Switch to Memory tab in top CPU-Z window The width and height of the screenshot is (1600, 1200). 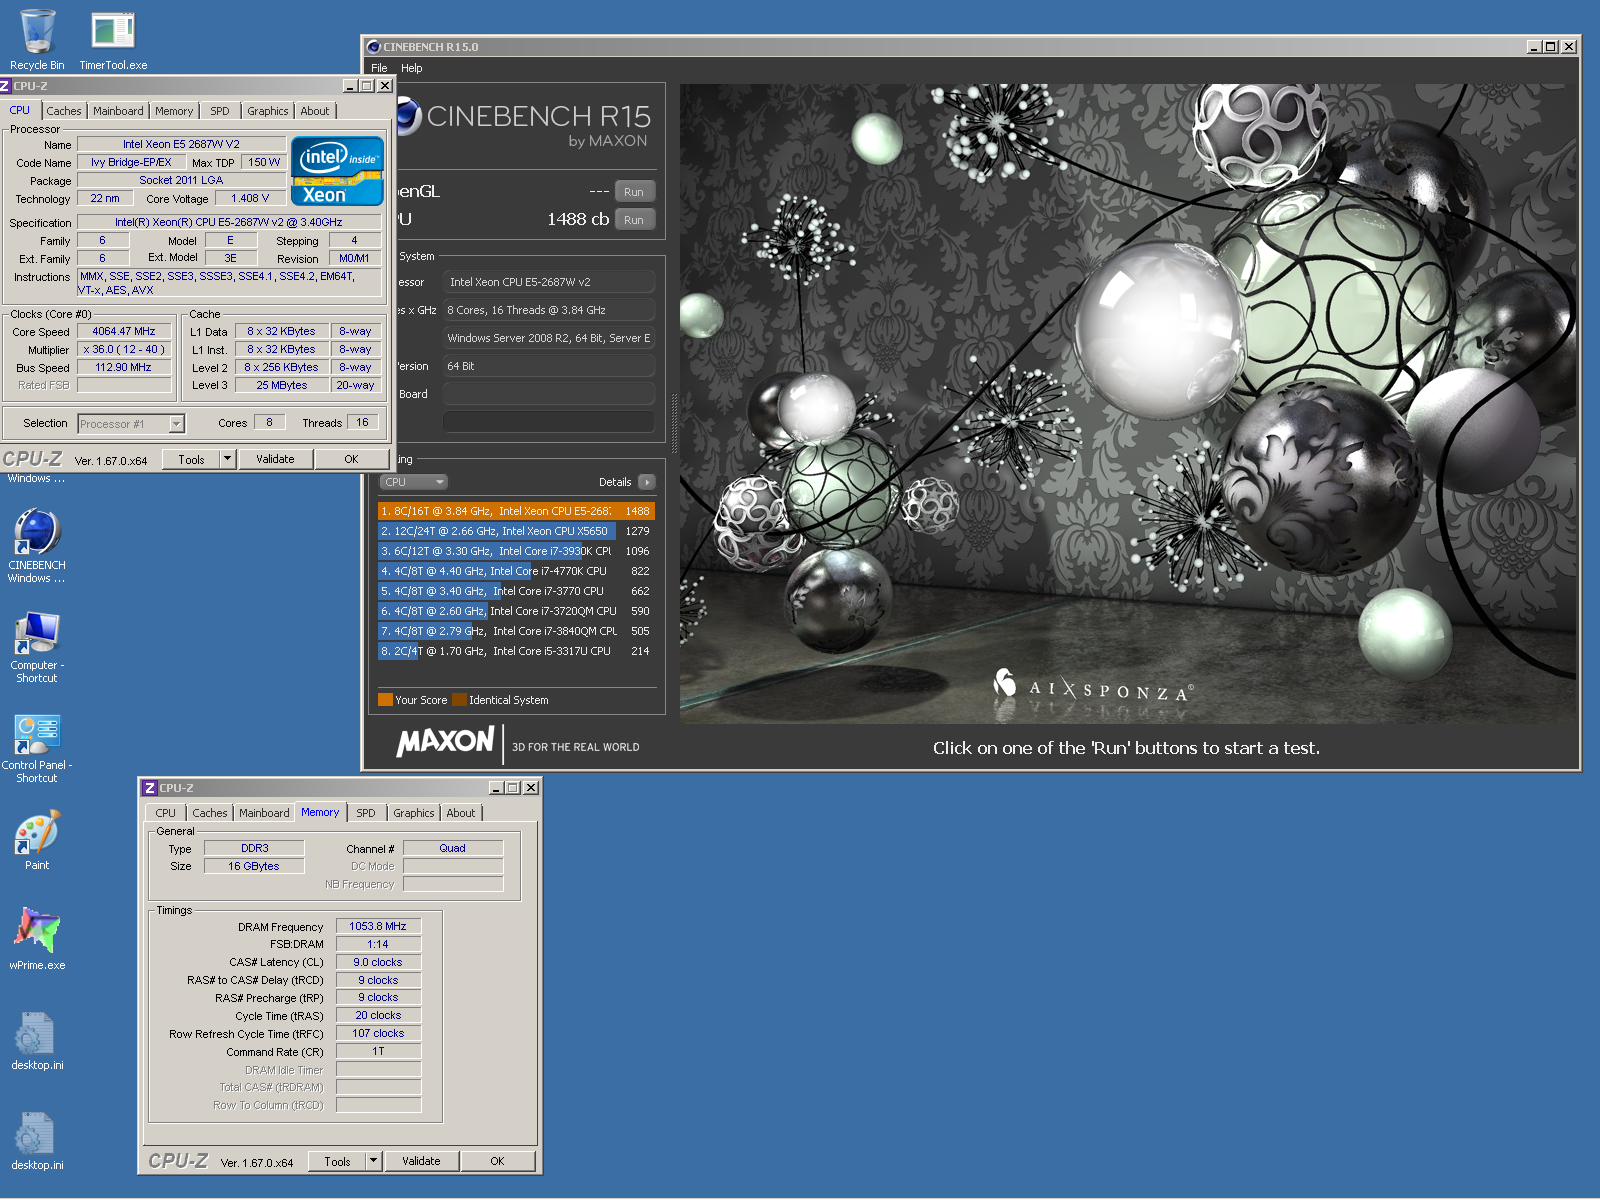click(174, 111)
